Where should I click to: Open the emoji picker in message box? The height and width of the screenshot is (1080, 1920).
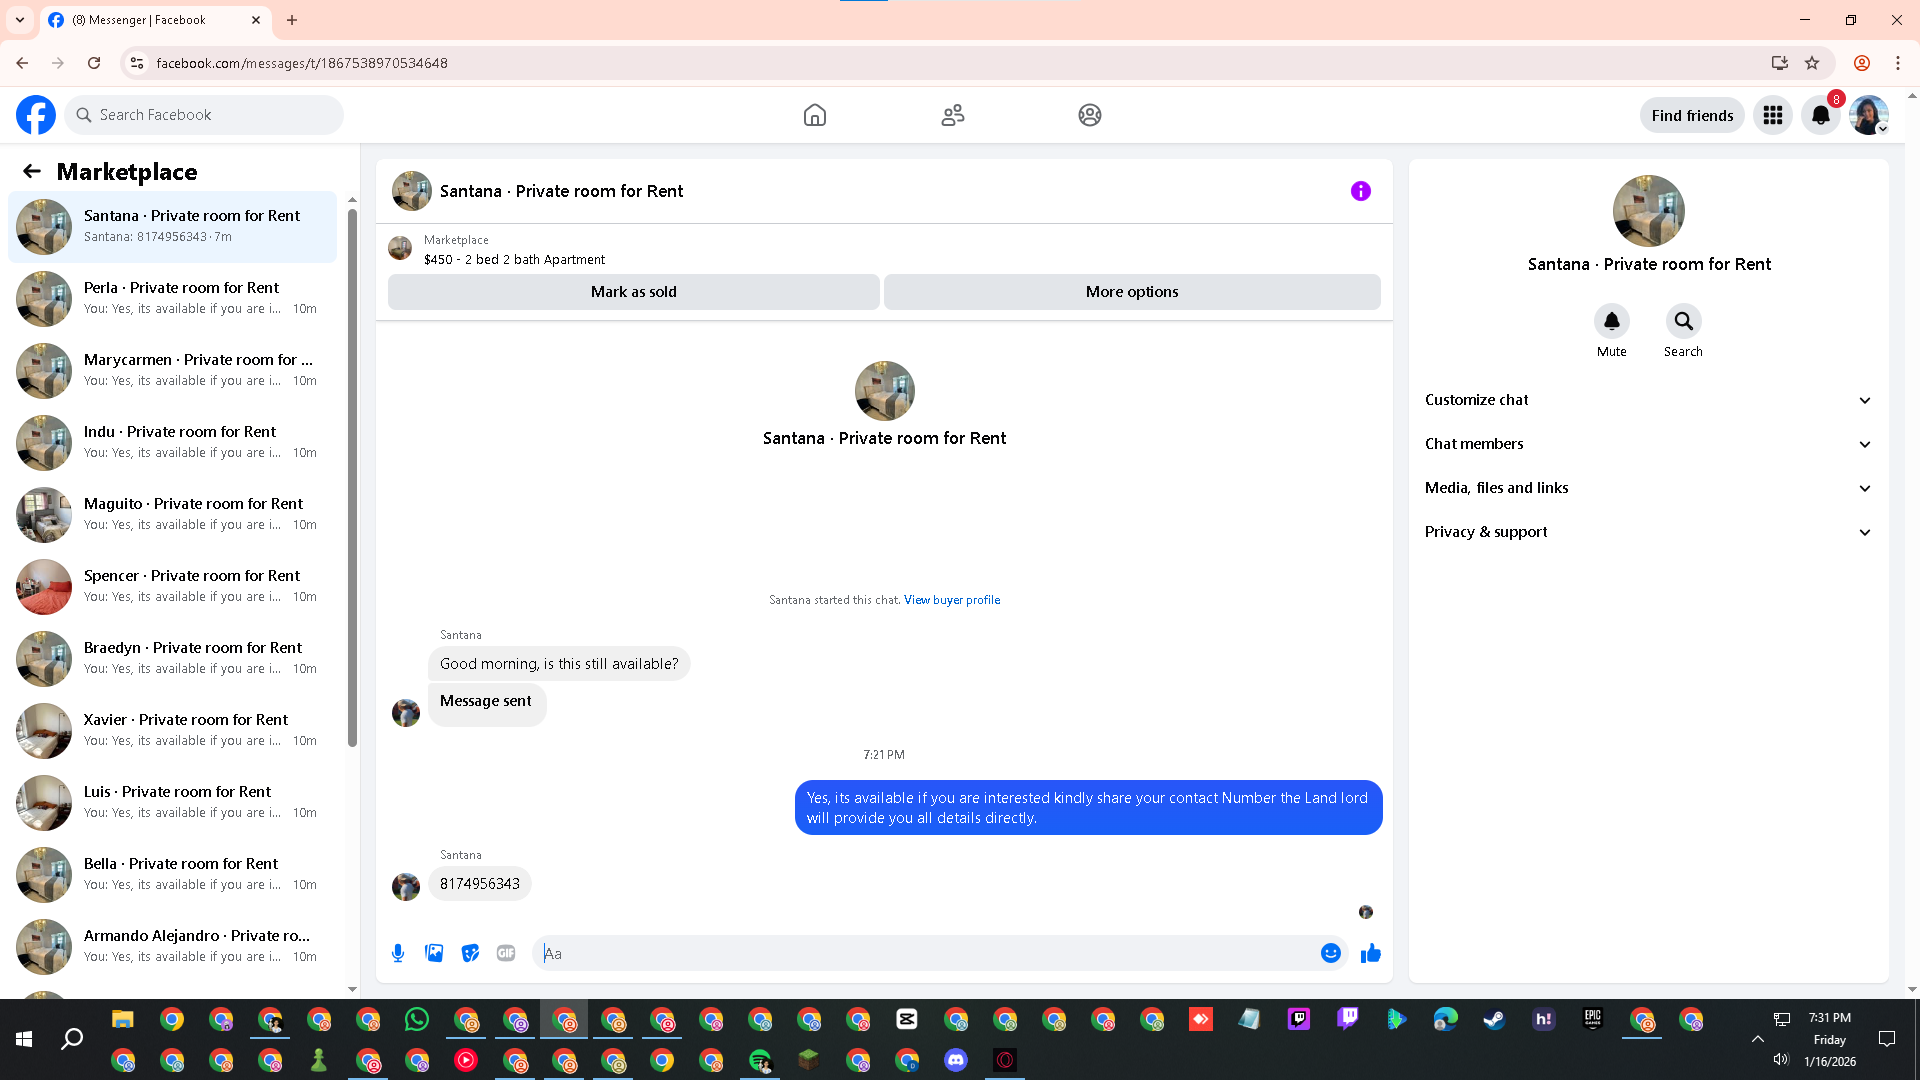tap(1330, 953)
